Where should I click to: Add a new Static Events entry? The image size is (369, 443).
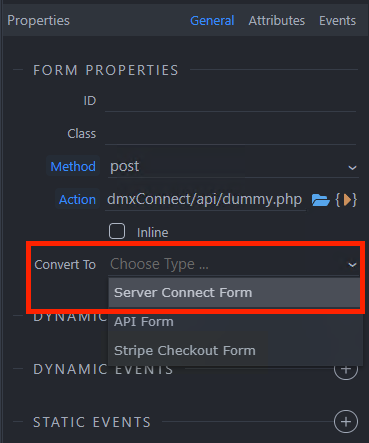346,422
